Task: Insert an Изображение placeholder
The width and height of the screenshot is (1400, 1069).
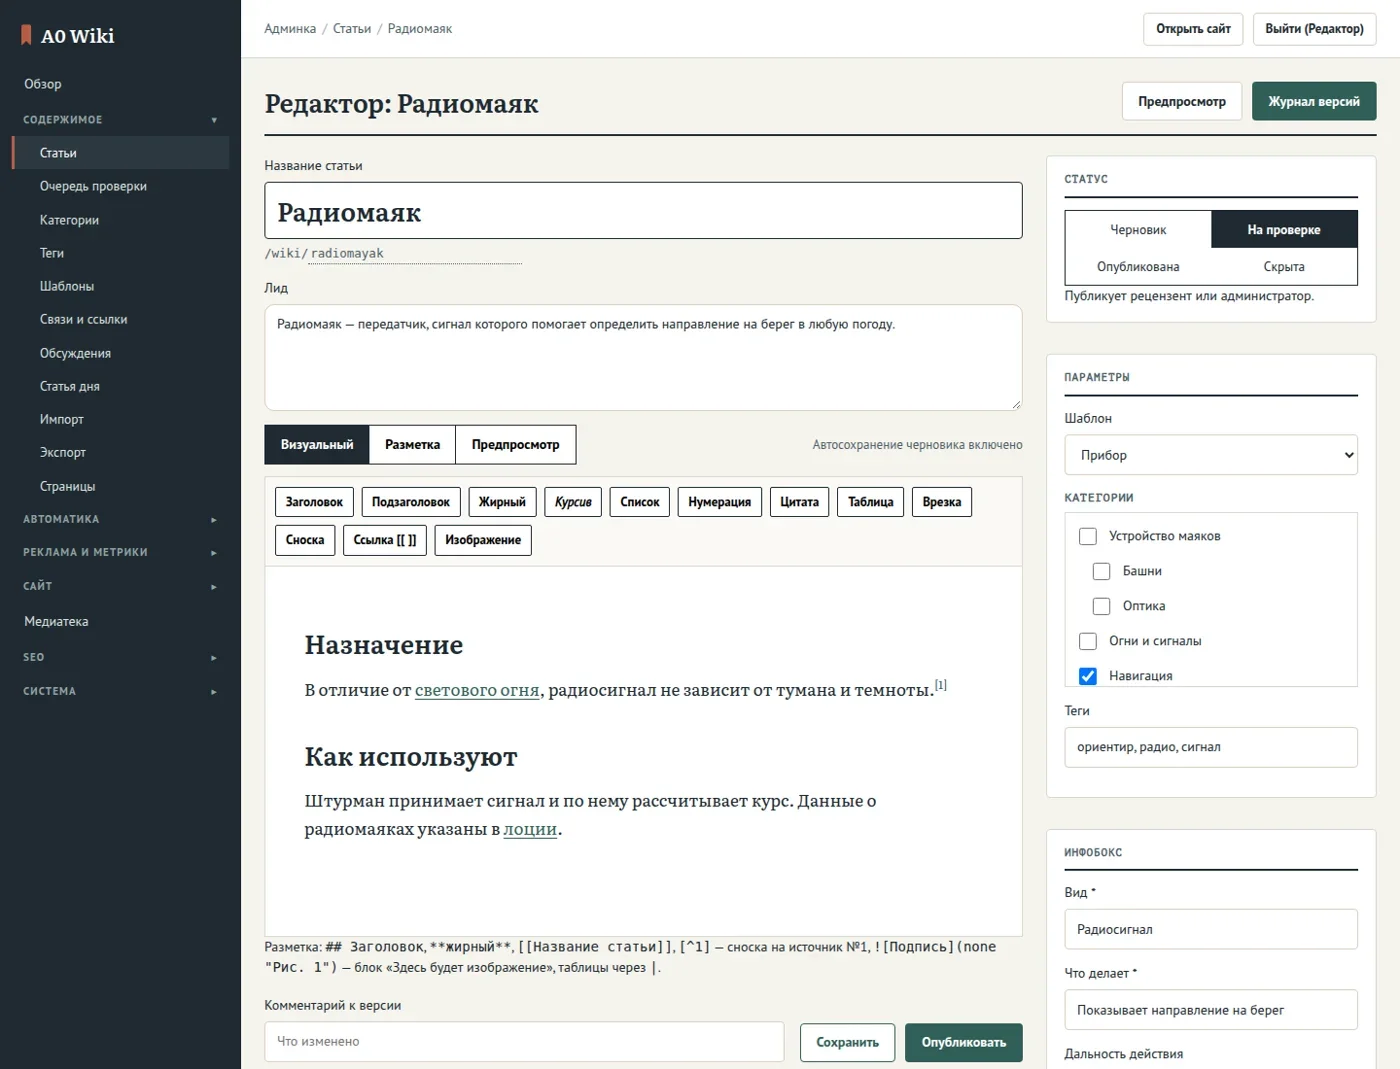Action: pyautogui.click(x=483, y=540)
